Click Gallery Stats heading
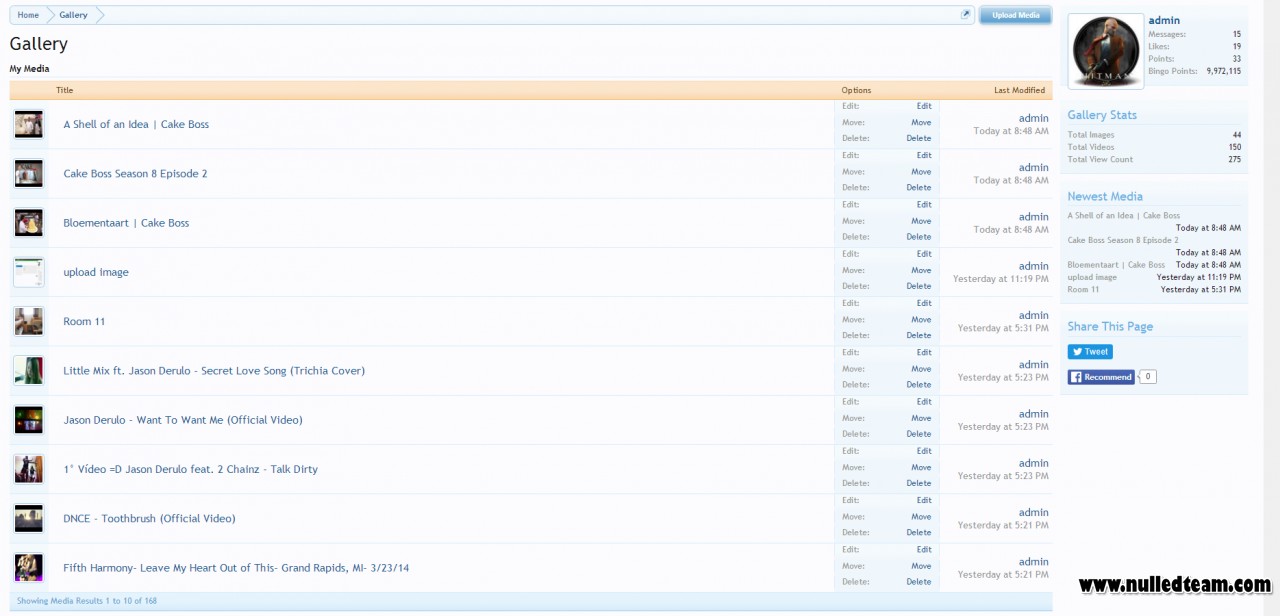The height and width of the screenshot is (616, 1280). pyautogui.click(x=1102, y=115)
